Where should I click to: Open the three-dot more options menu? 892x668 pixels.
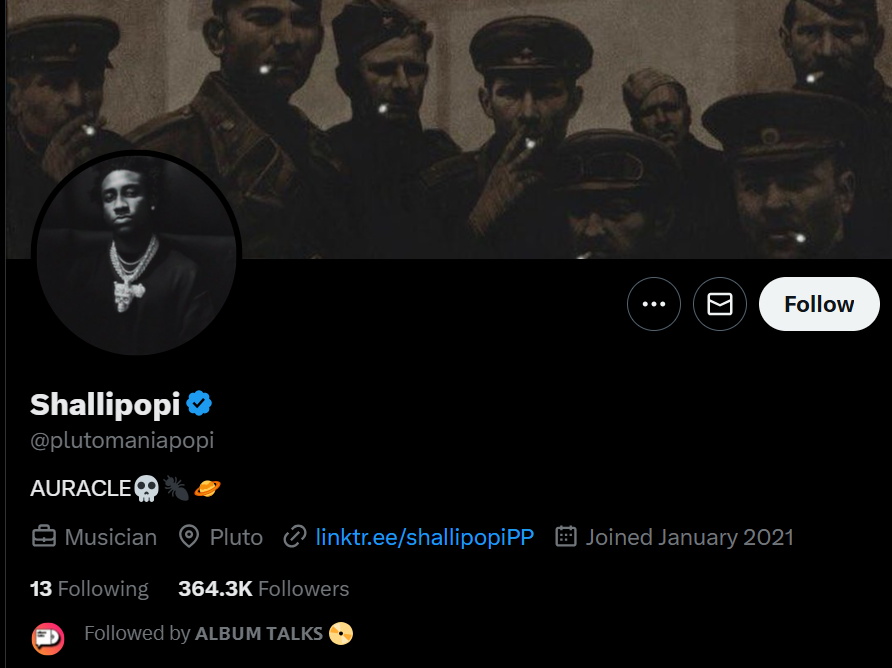(x=654, y=304)
